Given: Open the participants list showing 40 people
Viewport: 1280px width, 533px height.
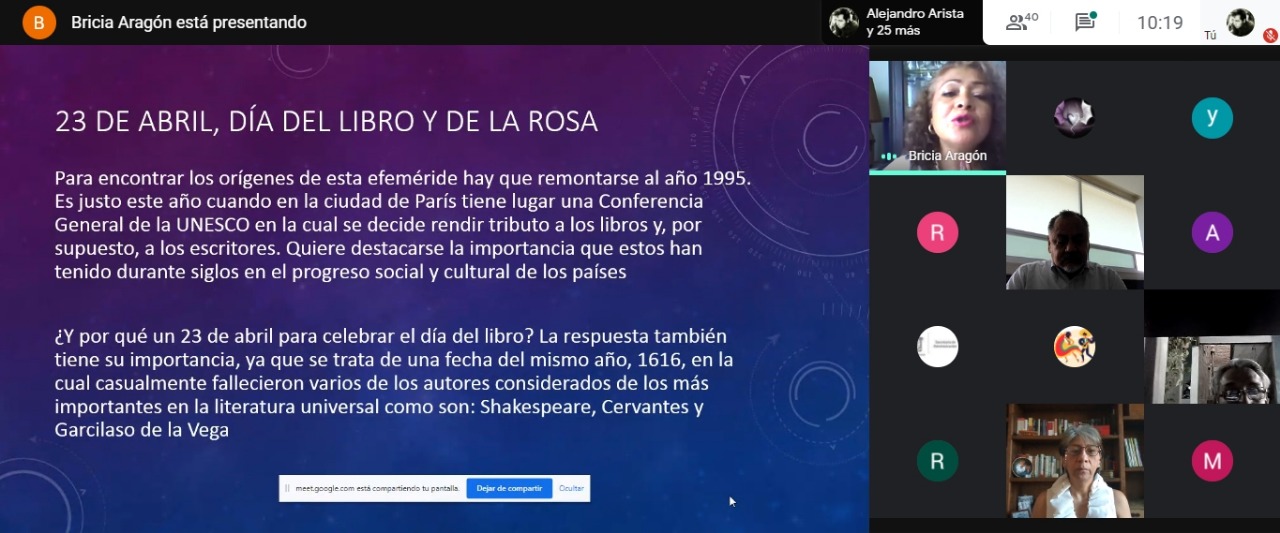Looking at the screenshot, I should 1021,22.
